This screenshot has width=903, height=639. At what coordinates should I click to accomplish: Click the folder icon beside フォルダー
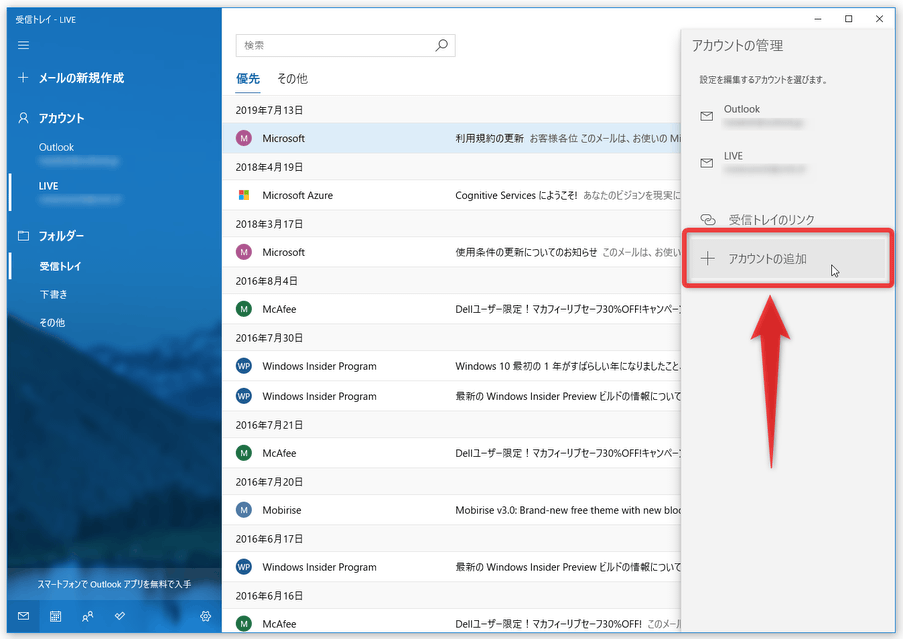(x=23, y=235)
